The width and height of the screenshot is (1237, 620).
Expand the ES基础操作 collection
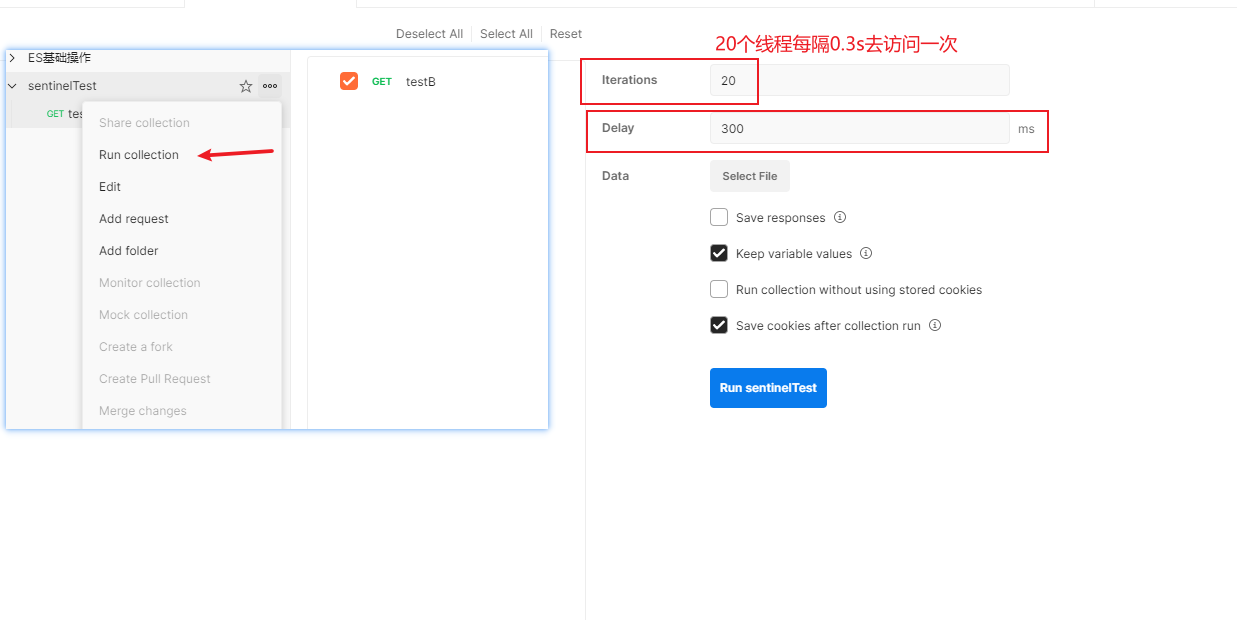tap(12, 58)
